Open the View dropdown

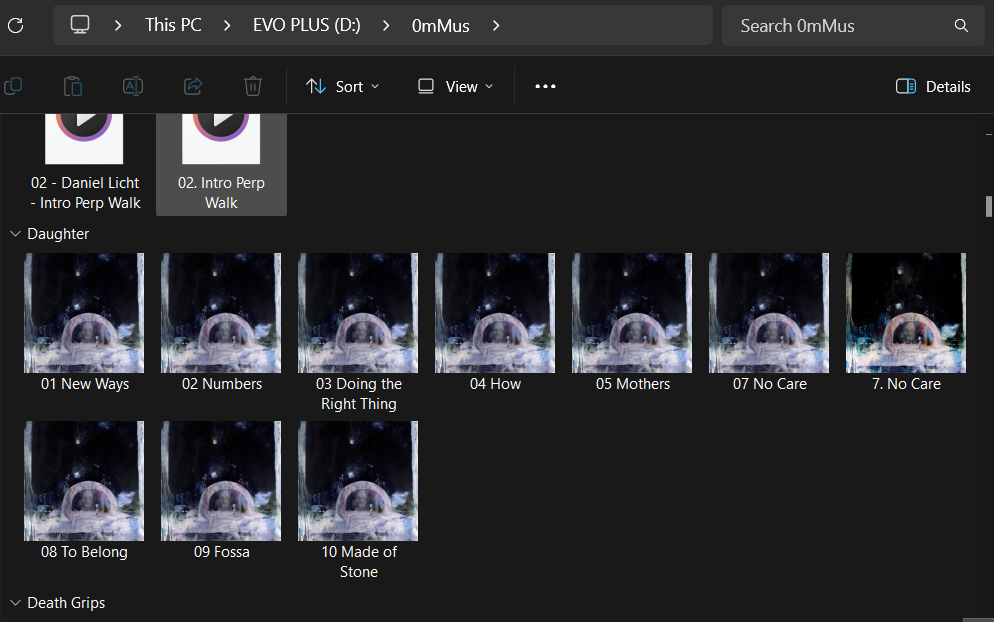(455, 86)
